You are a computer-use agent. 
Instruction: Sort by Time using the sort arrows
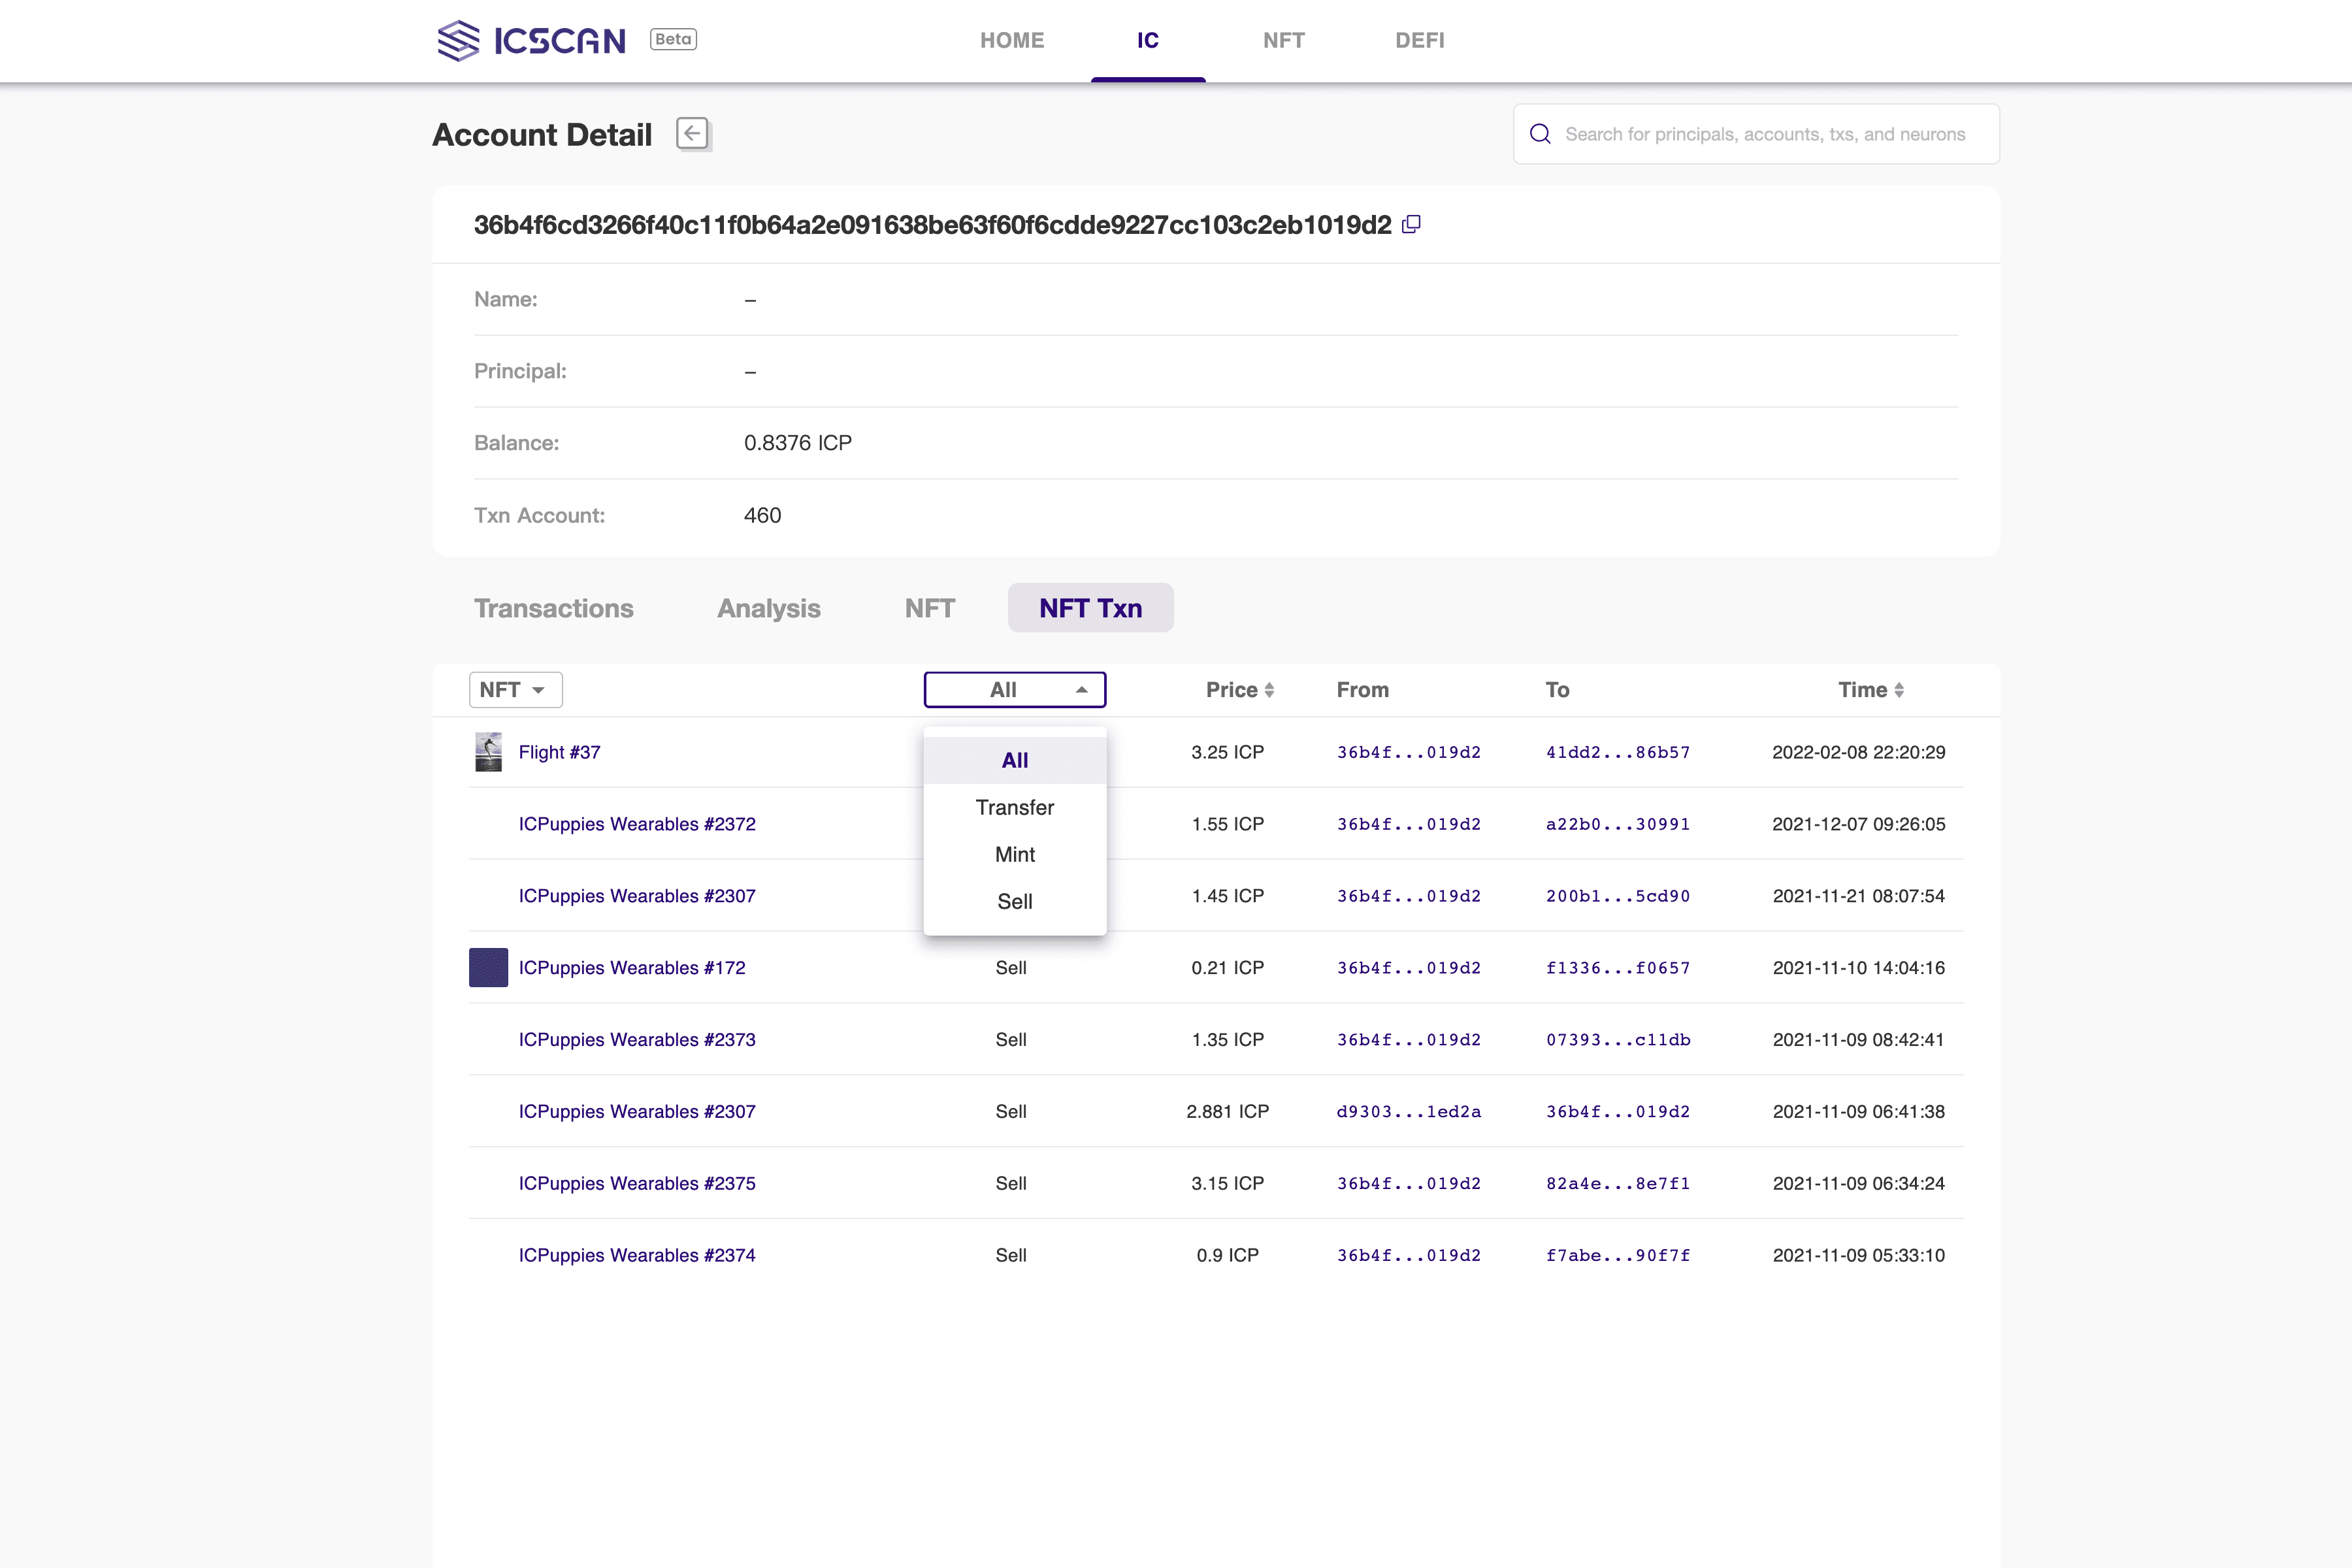click(1899, 690)
